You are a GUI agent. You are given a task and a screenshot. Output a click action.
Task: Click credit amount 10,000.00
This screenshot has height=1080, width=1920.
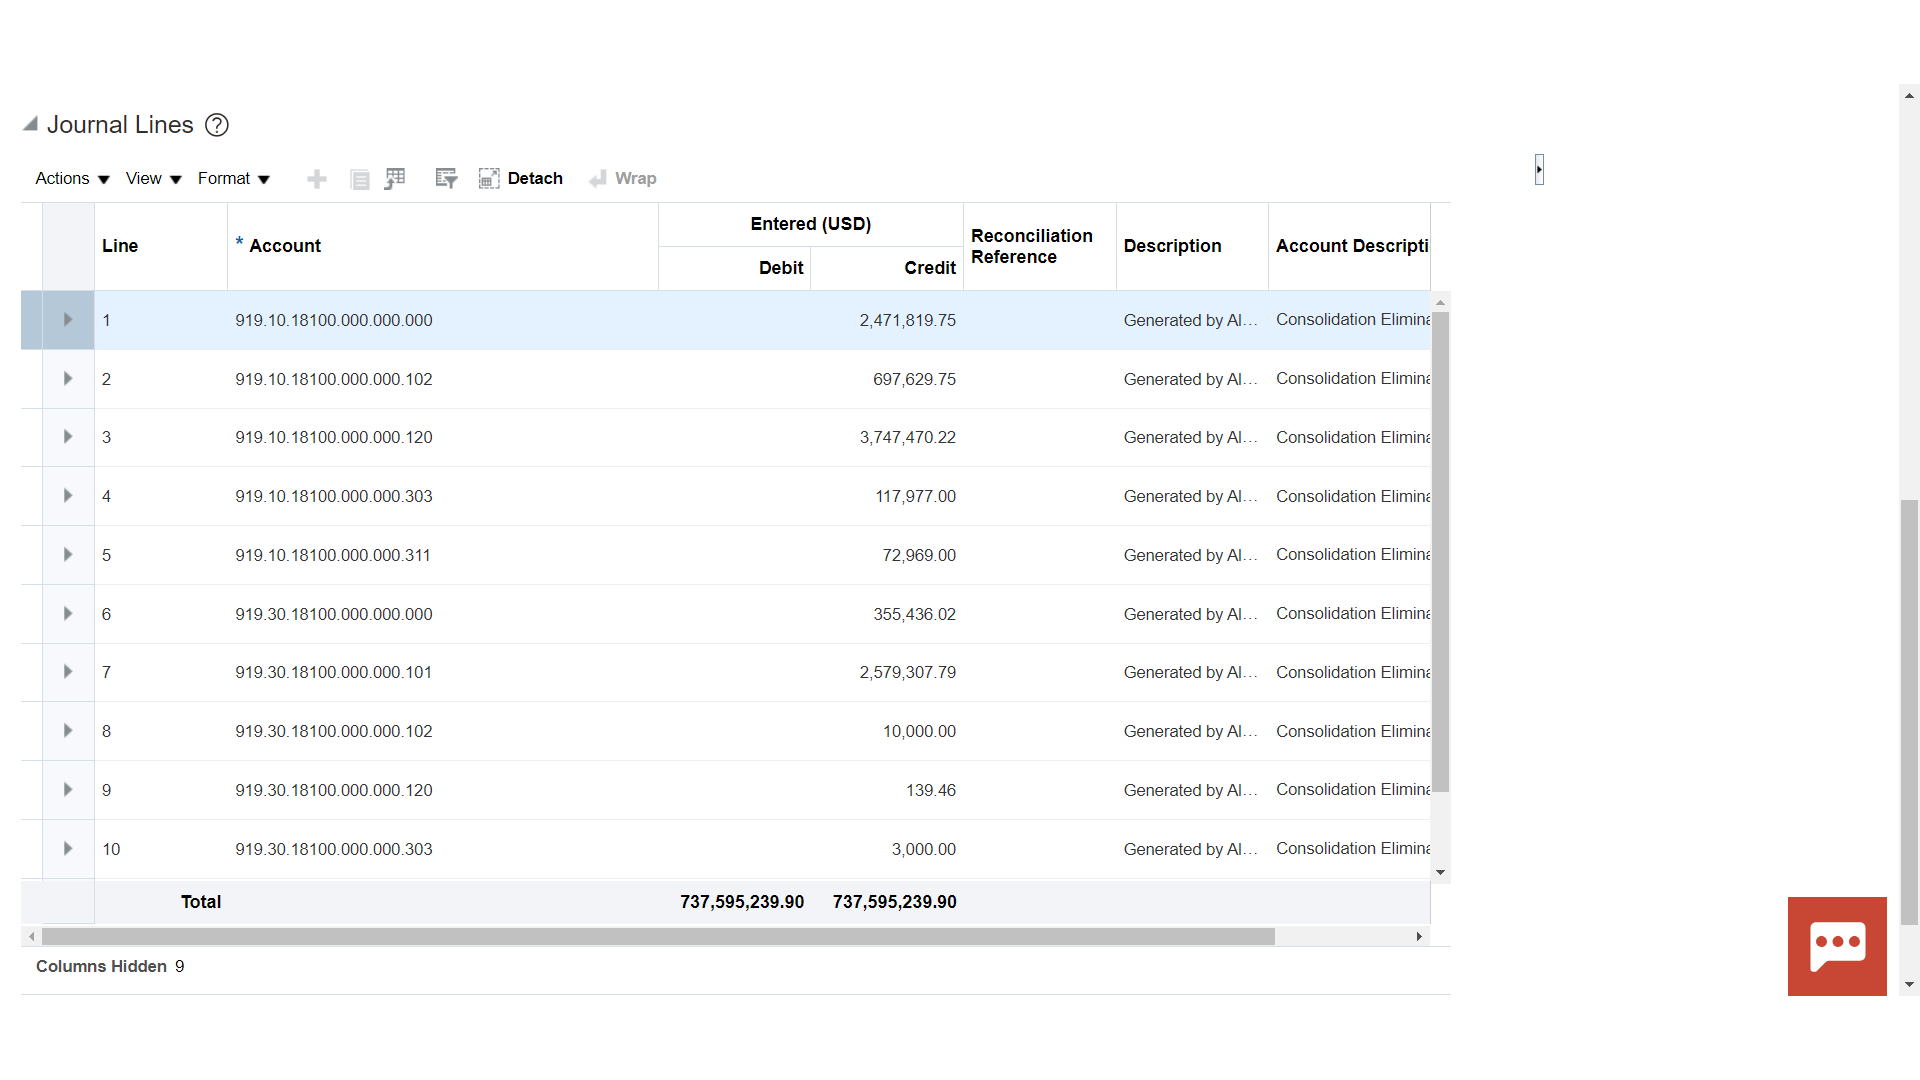(x=919, y=731)
